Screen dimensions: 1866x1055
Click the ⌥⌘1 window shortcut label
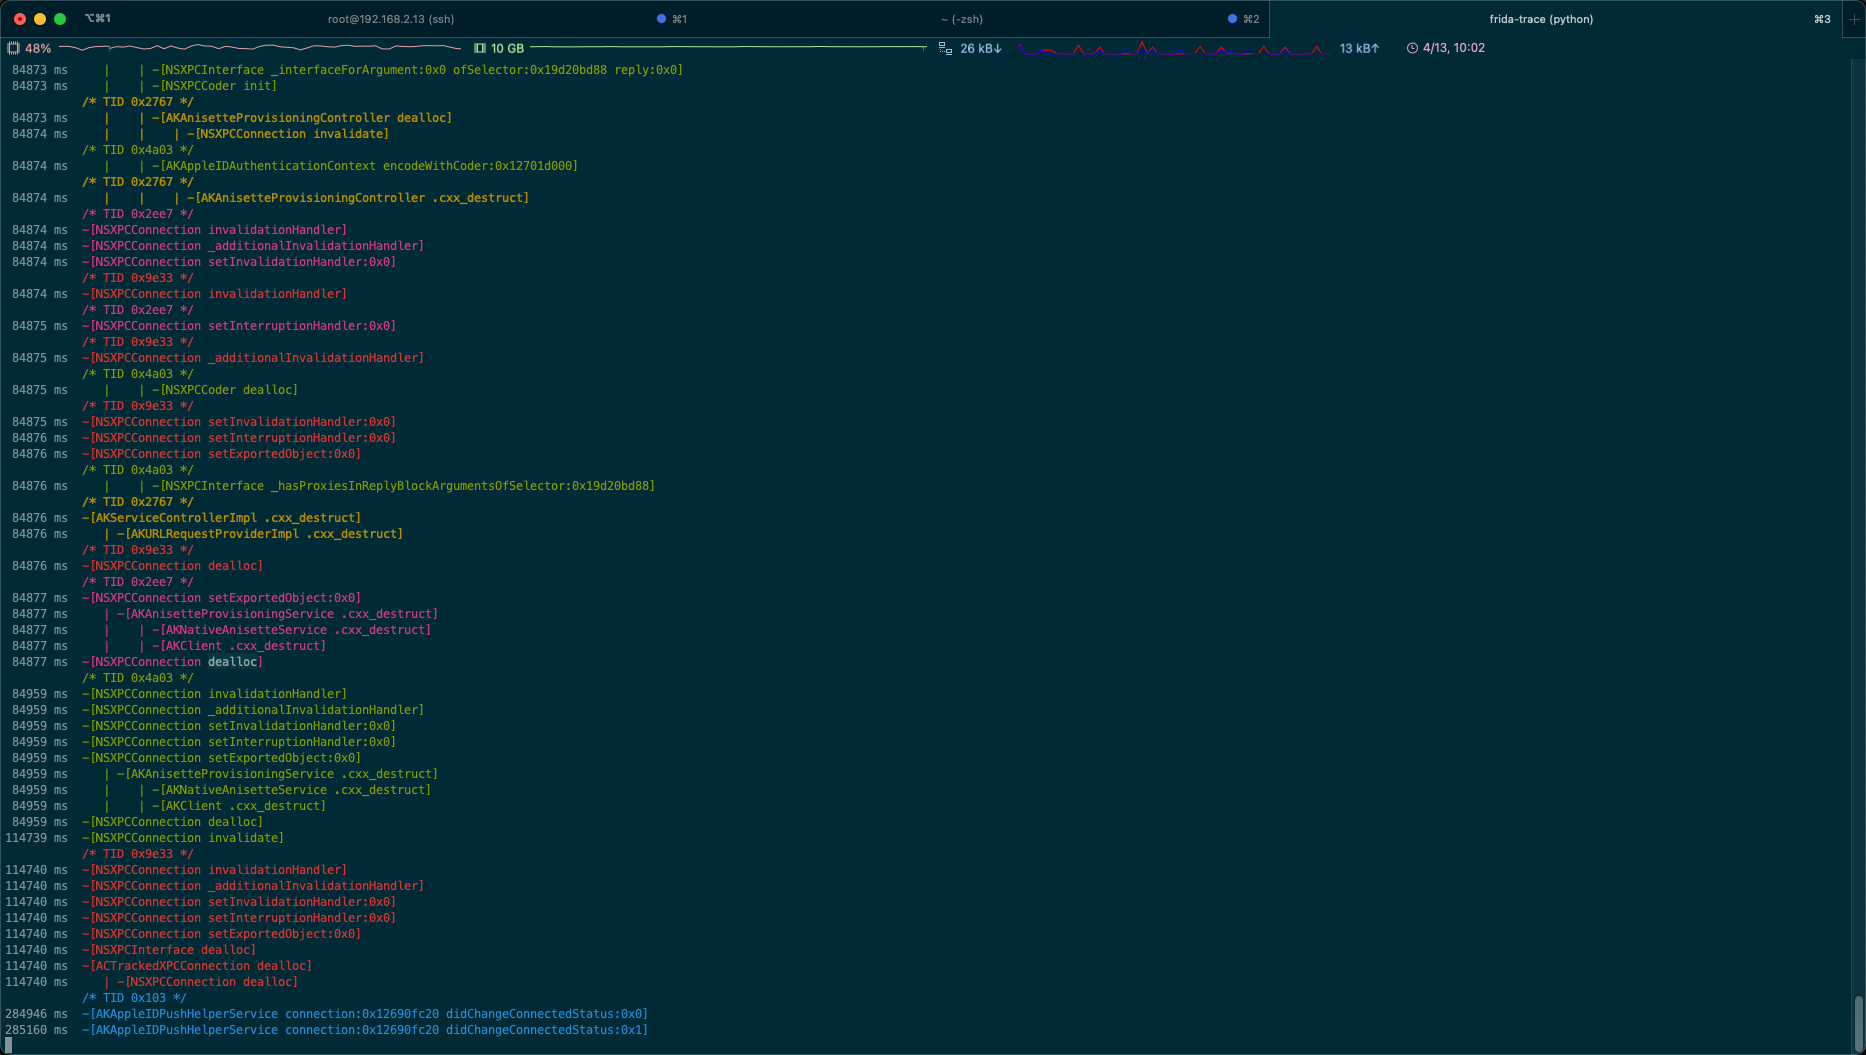(x=98, y=19)
